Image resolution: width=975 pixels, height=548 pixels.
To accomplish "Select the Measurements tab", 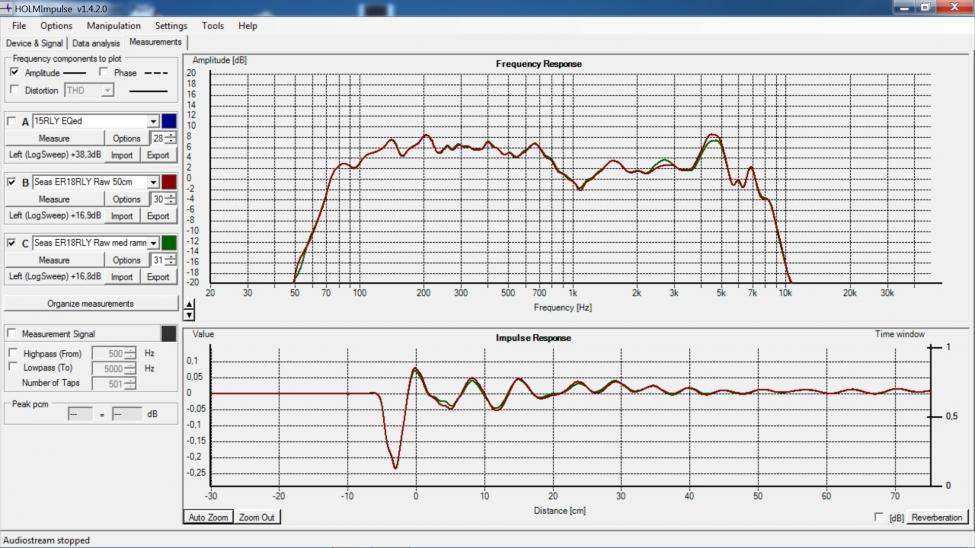I will click(x=155, y=42).
